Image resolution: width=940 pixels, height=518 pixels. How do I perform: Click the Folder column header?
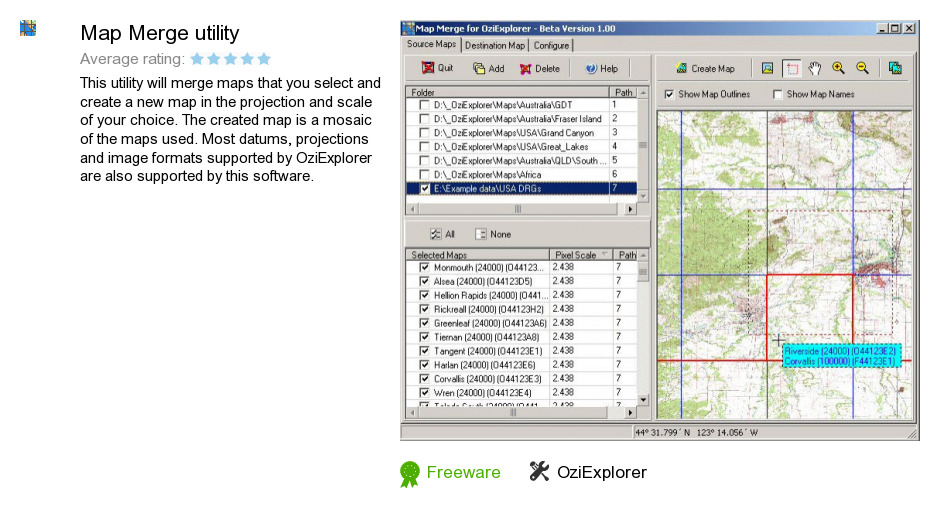point(508,92)
